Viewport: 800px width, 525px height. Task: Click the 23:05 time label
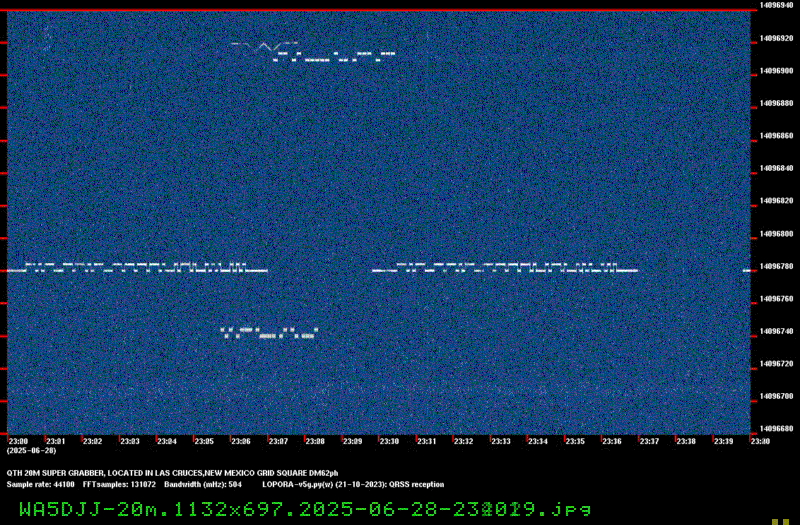(204, 441)
